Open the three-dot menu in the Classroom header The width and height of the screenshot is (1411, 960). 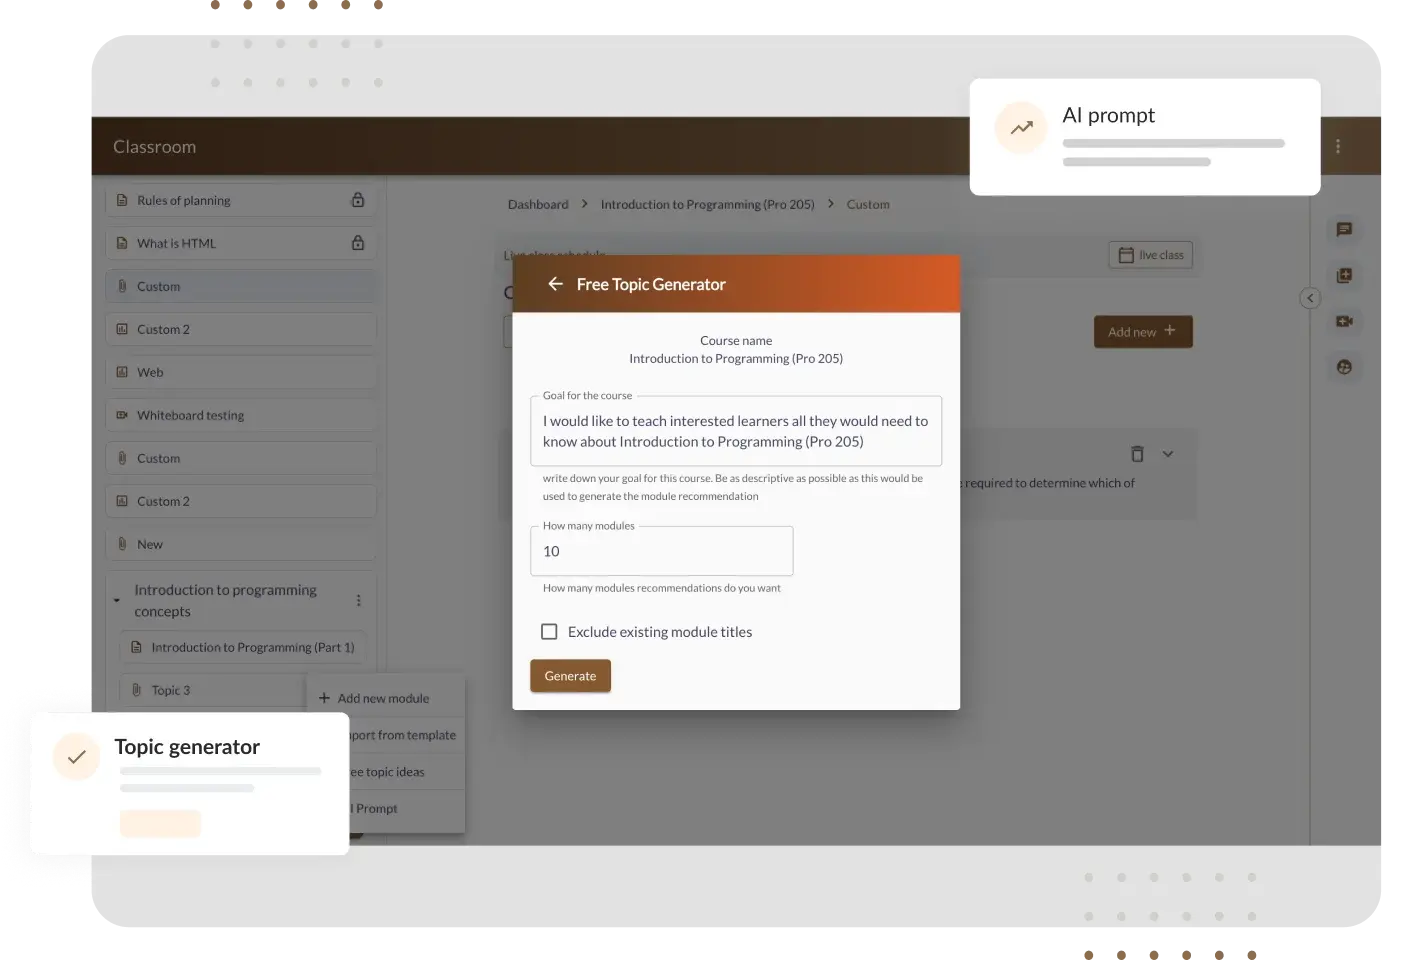[x=1338, y=146]
